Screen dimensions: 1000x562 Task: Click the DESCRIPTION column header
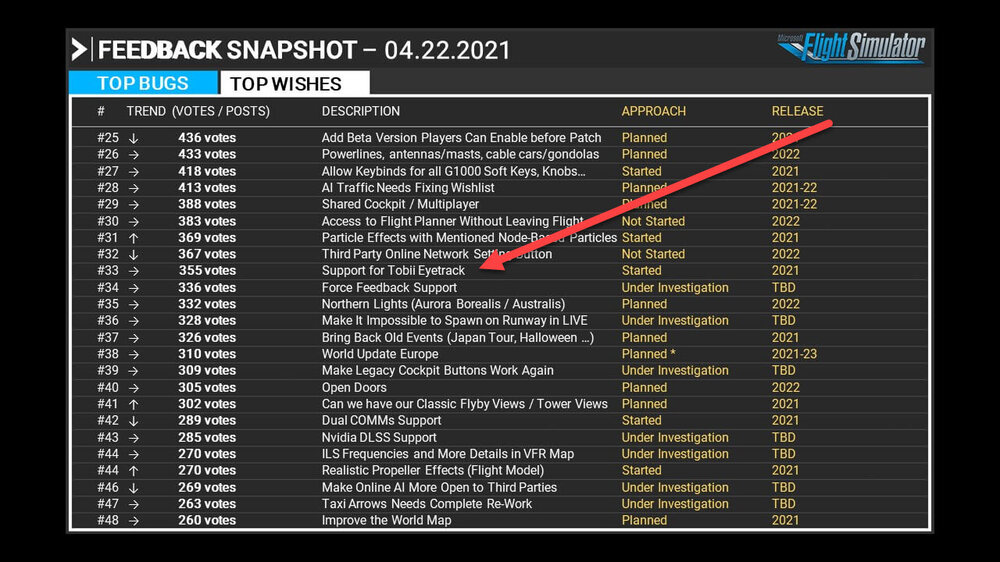pos(361,111)
